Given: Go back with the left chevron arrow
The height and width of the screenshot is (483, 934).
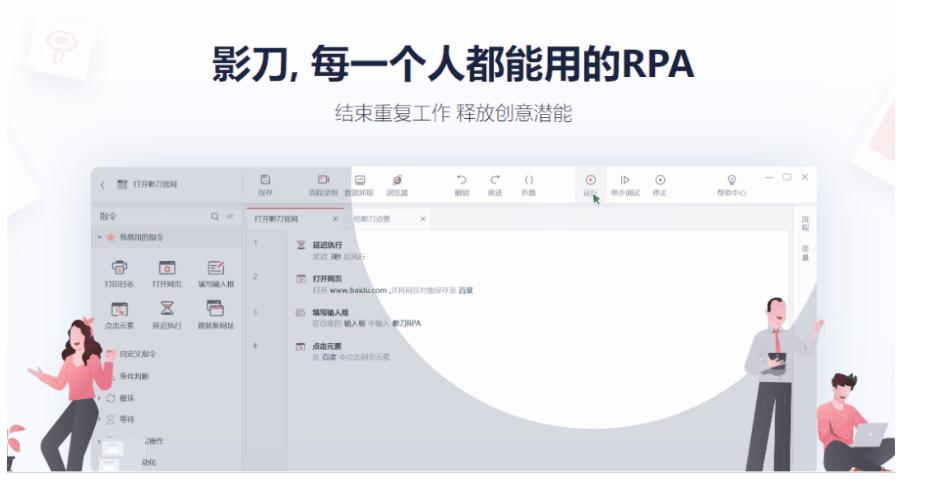Looking at the screenshot, I should click(x=102, y=185).
